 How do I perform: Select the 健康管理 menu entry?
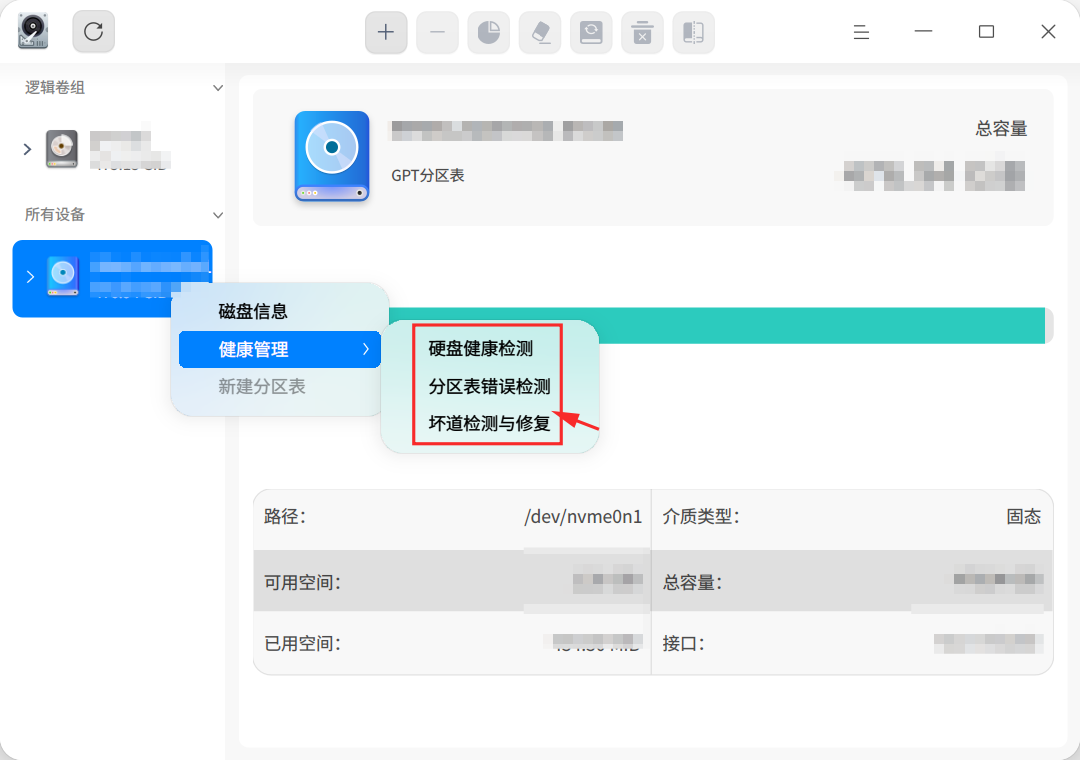pyautogui.click(x=280, y=349)
